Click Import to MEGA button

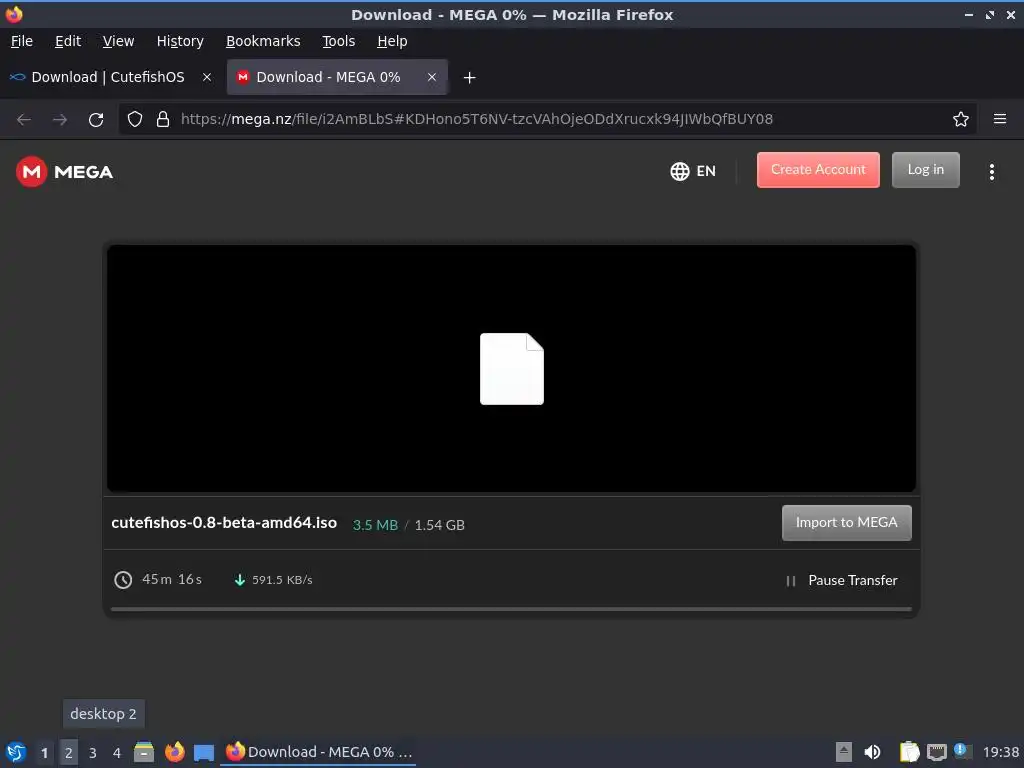[x=846, y=522]
